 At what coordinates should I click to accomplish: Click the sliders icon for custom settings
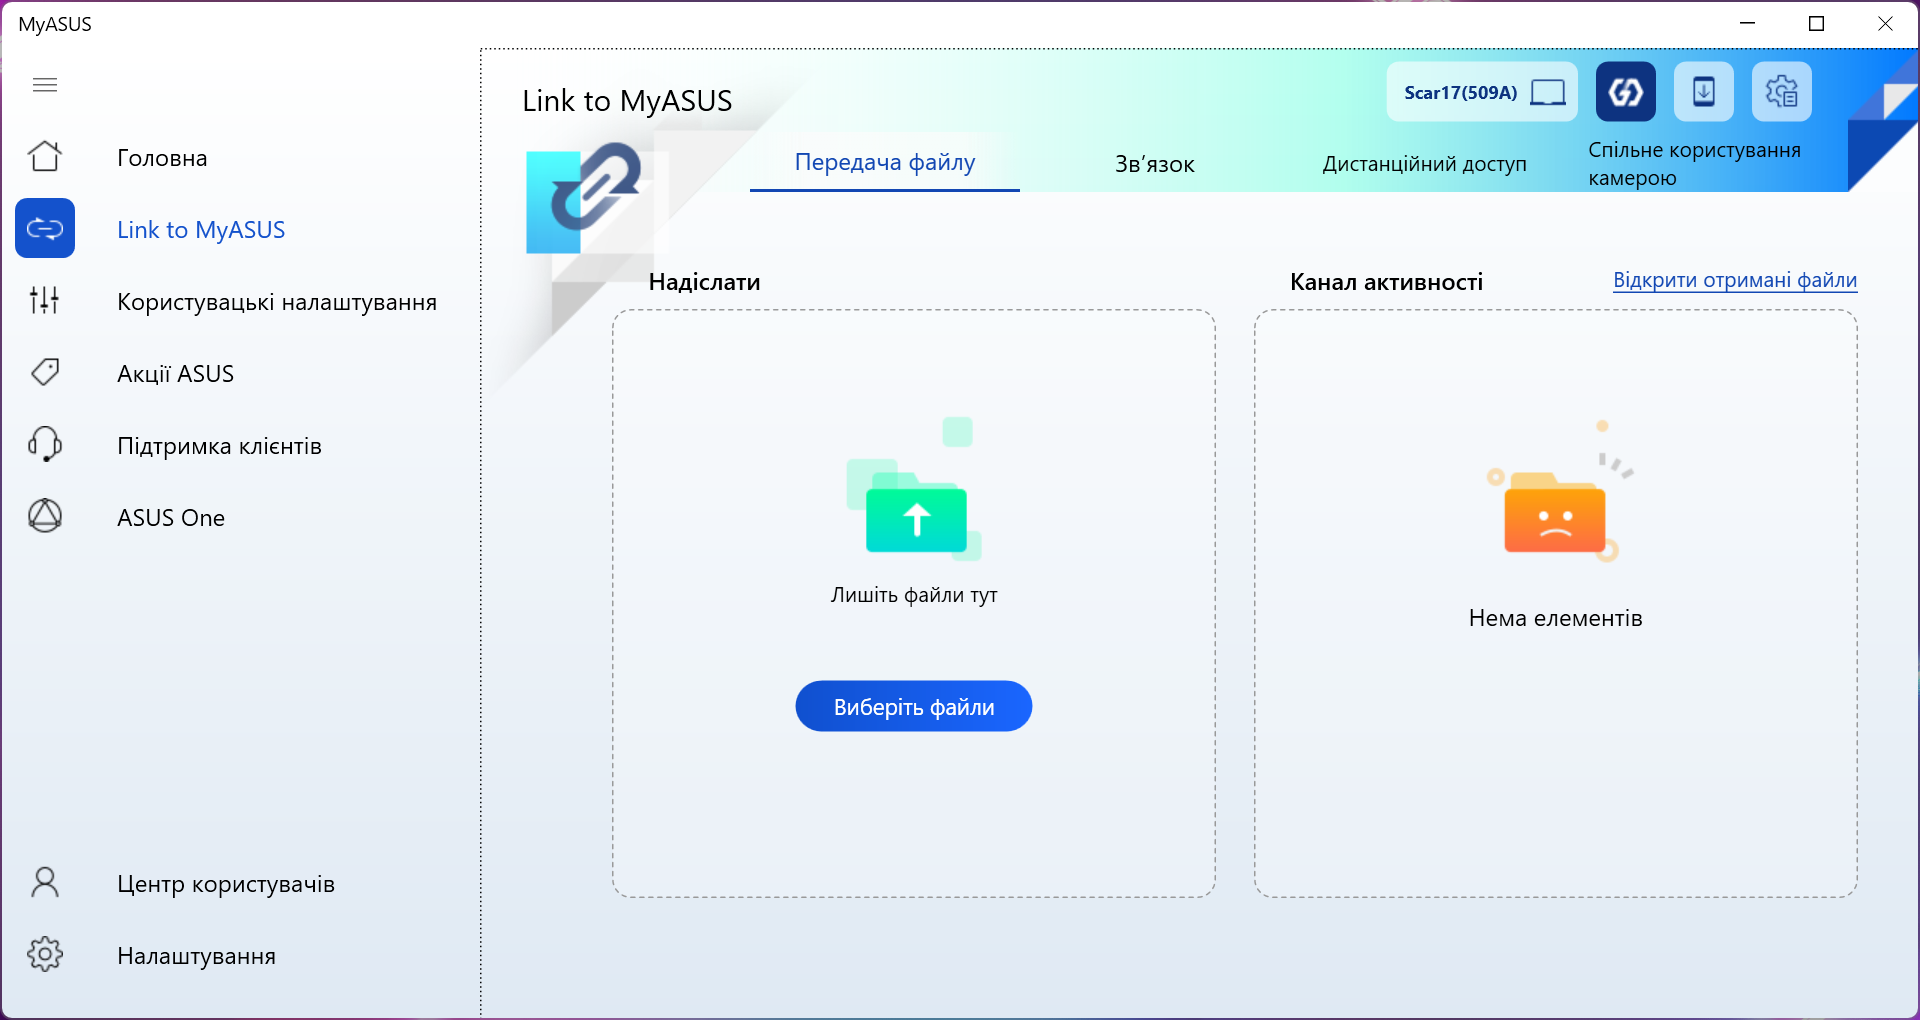tap(45, 300)
